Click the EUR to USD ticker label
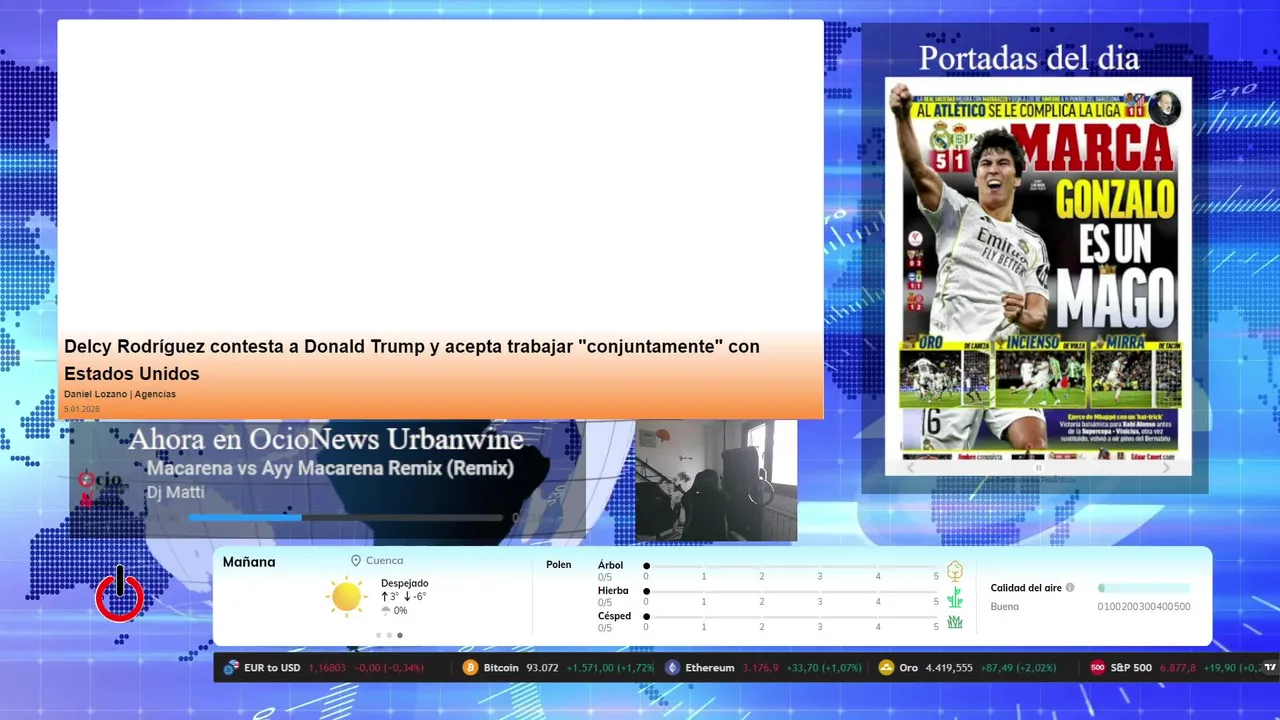Image resolution: width=1280 pixels, height=720 pixels. tap(272, 668)
